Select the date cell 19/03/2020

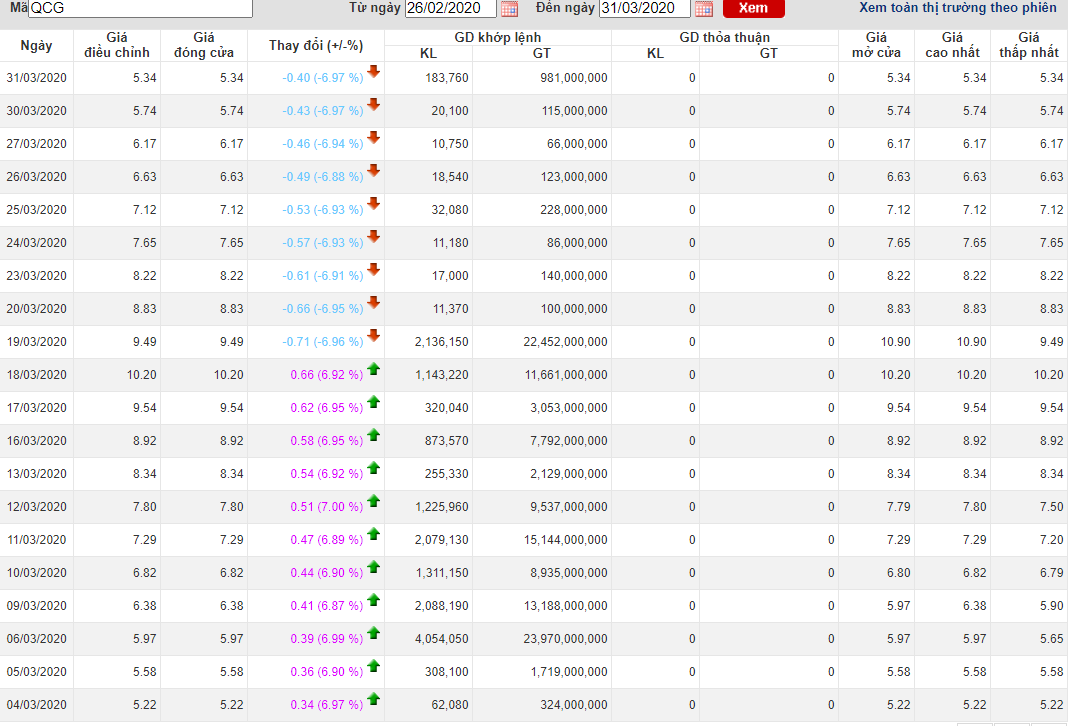pyautogui.click(x=37, y=342)
